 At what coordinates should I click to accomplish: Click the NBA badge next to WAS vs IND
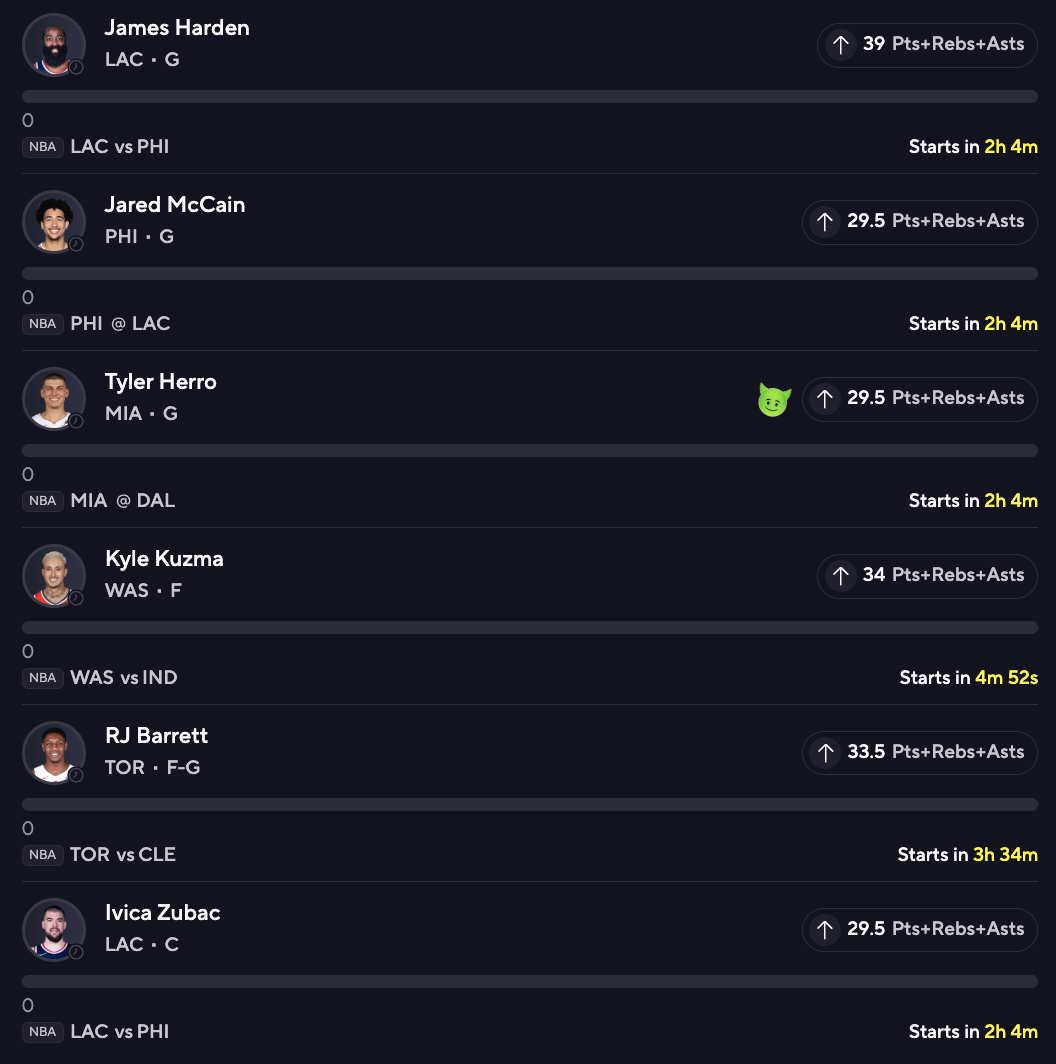click(43, 678)
